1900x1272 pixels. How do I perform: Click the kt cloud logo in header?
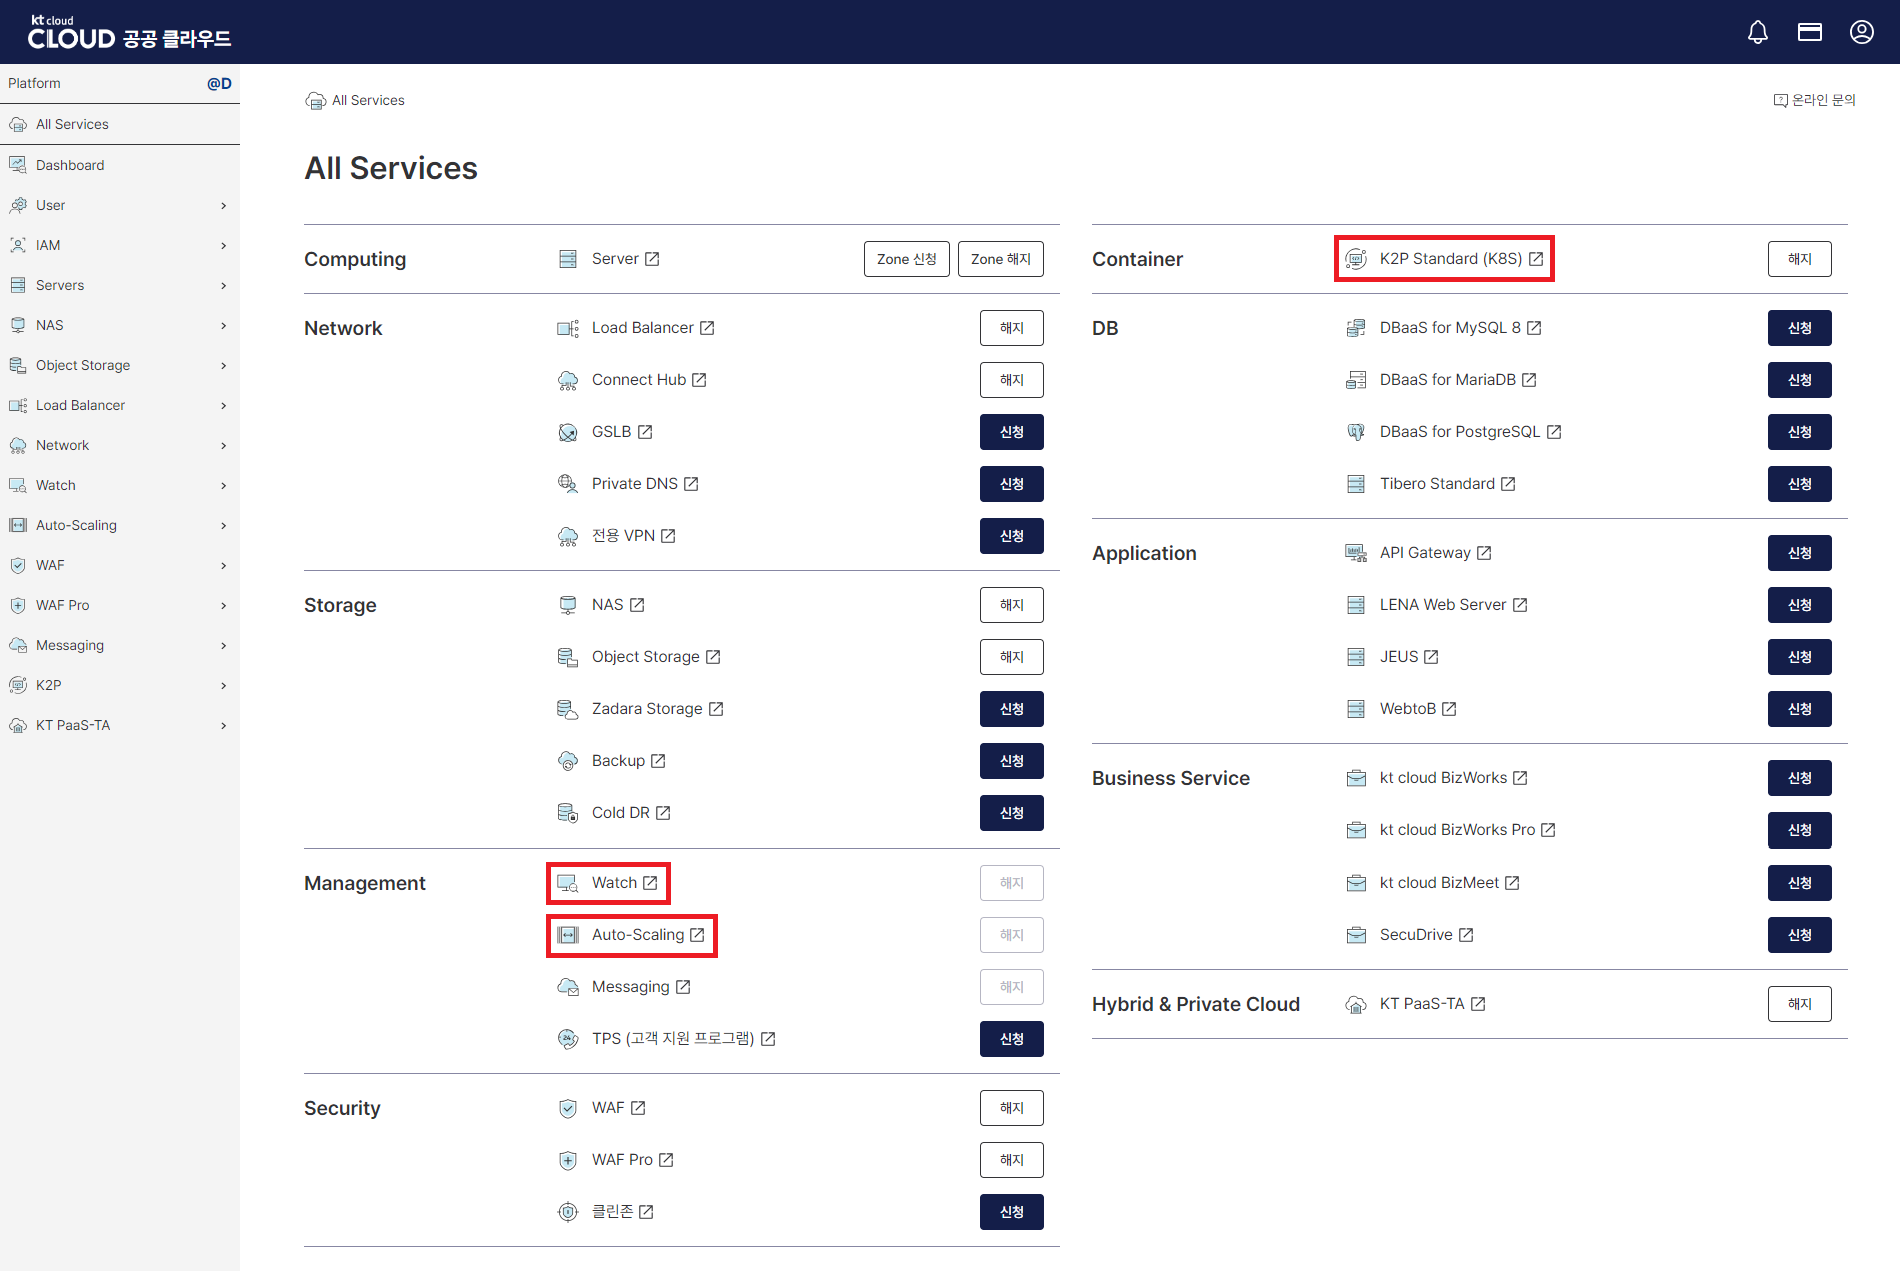tap(129, 33)
